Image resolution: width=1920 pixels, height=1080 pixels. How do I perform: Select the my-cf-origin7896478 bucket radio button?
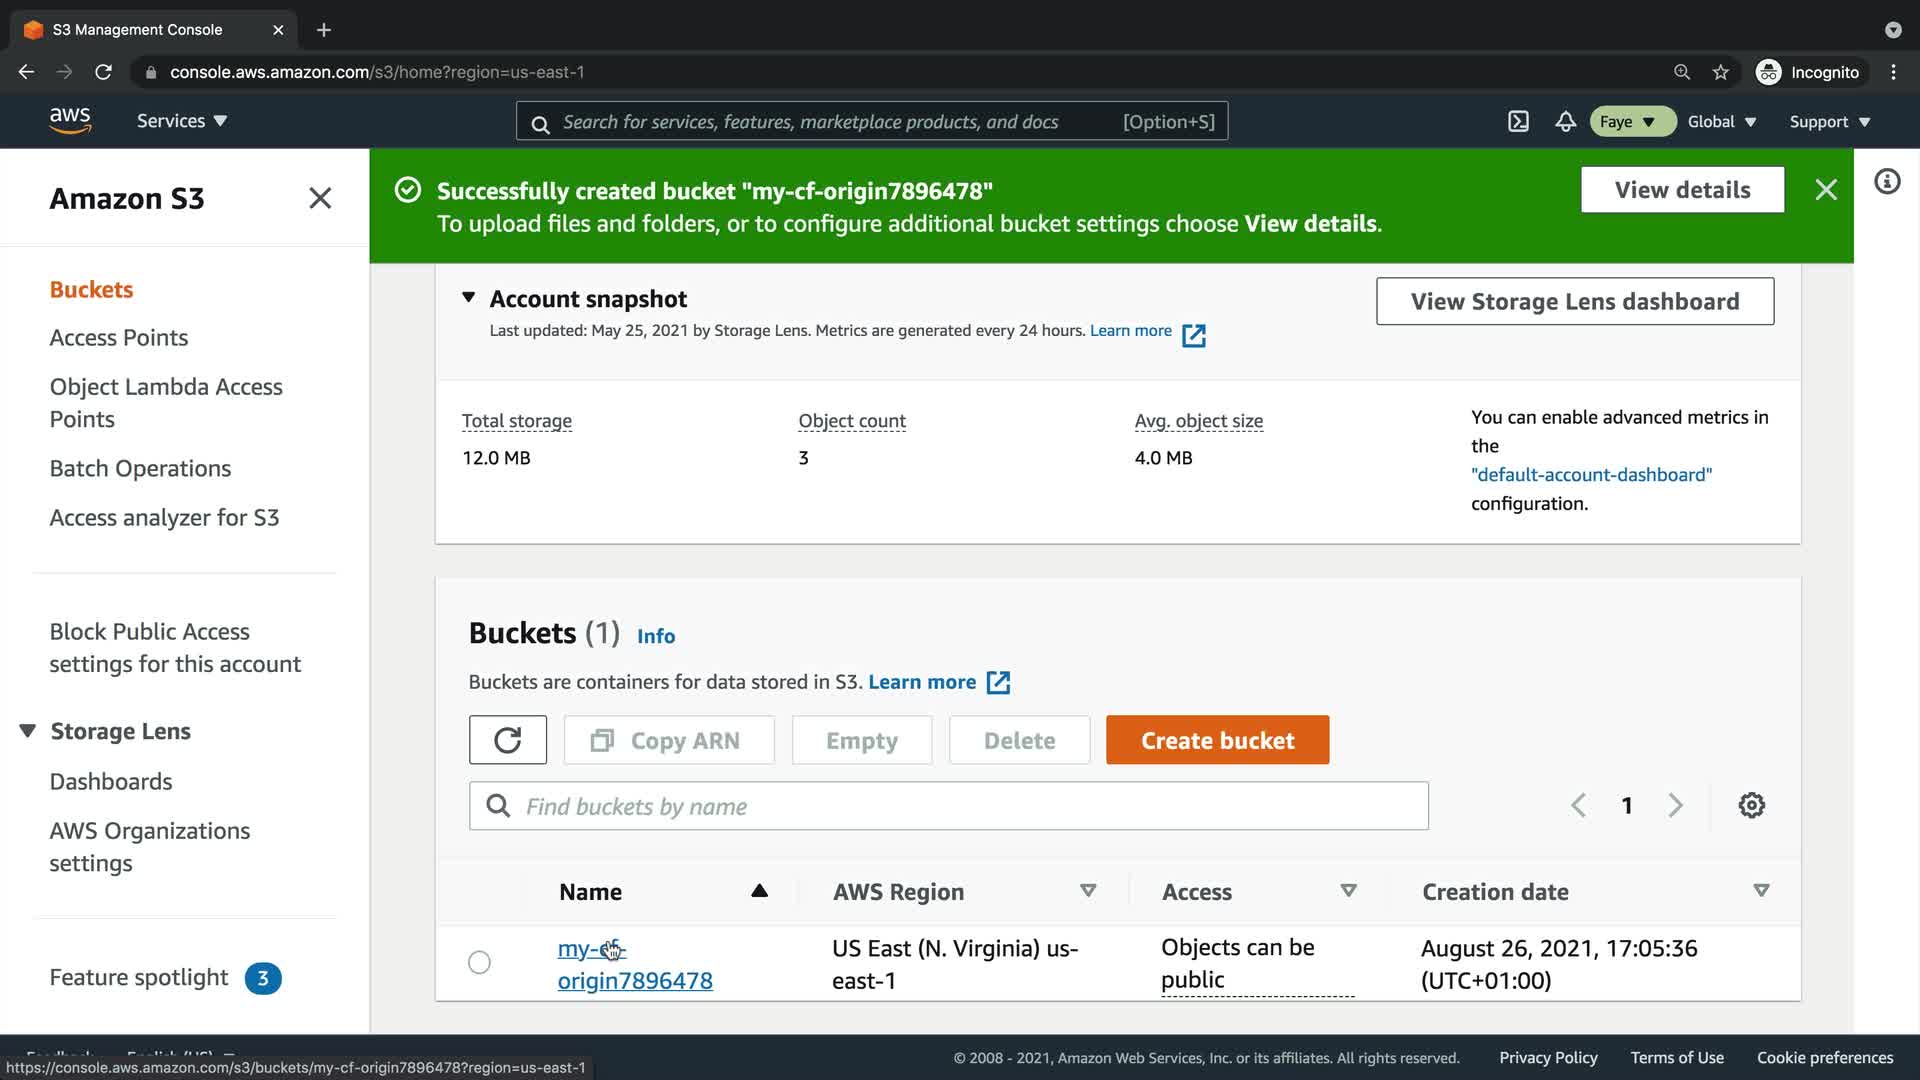click(x=479, y=962)
